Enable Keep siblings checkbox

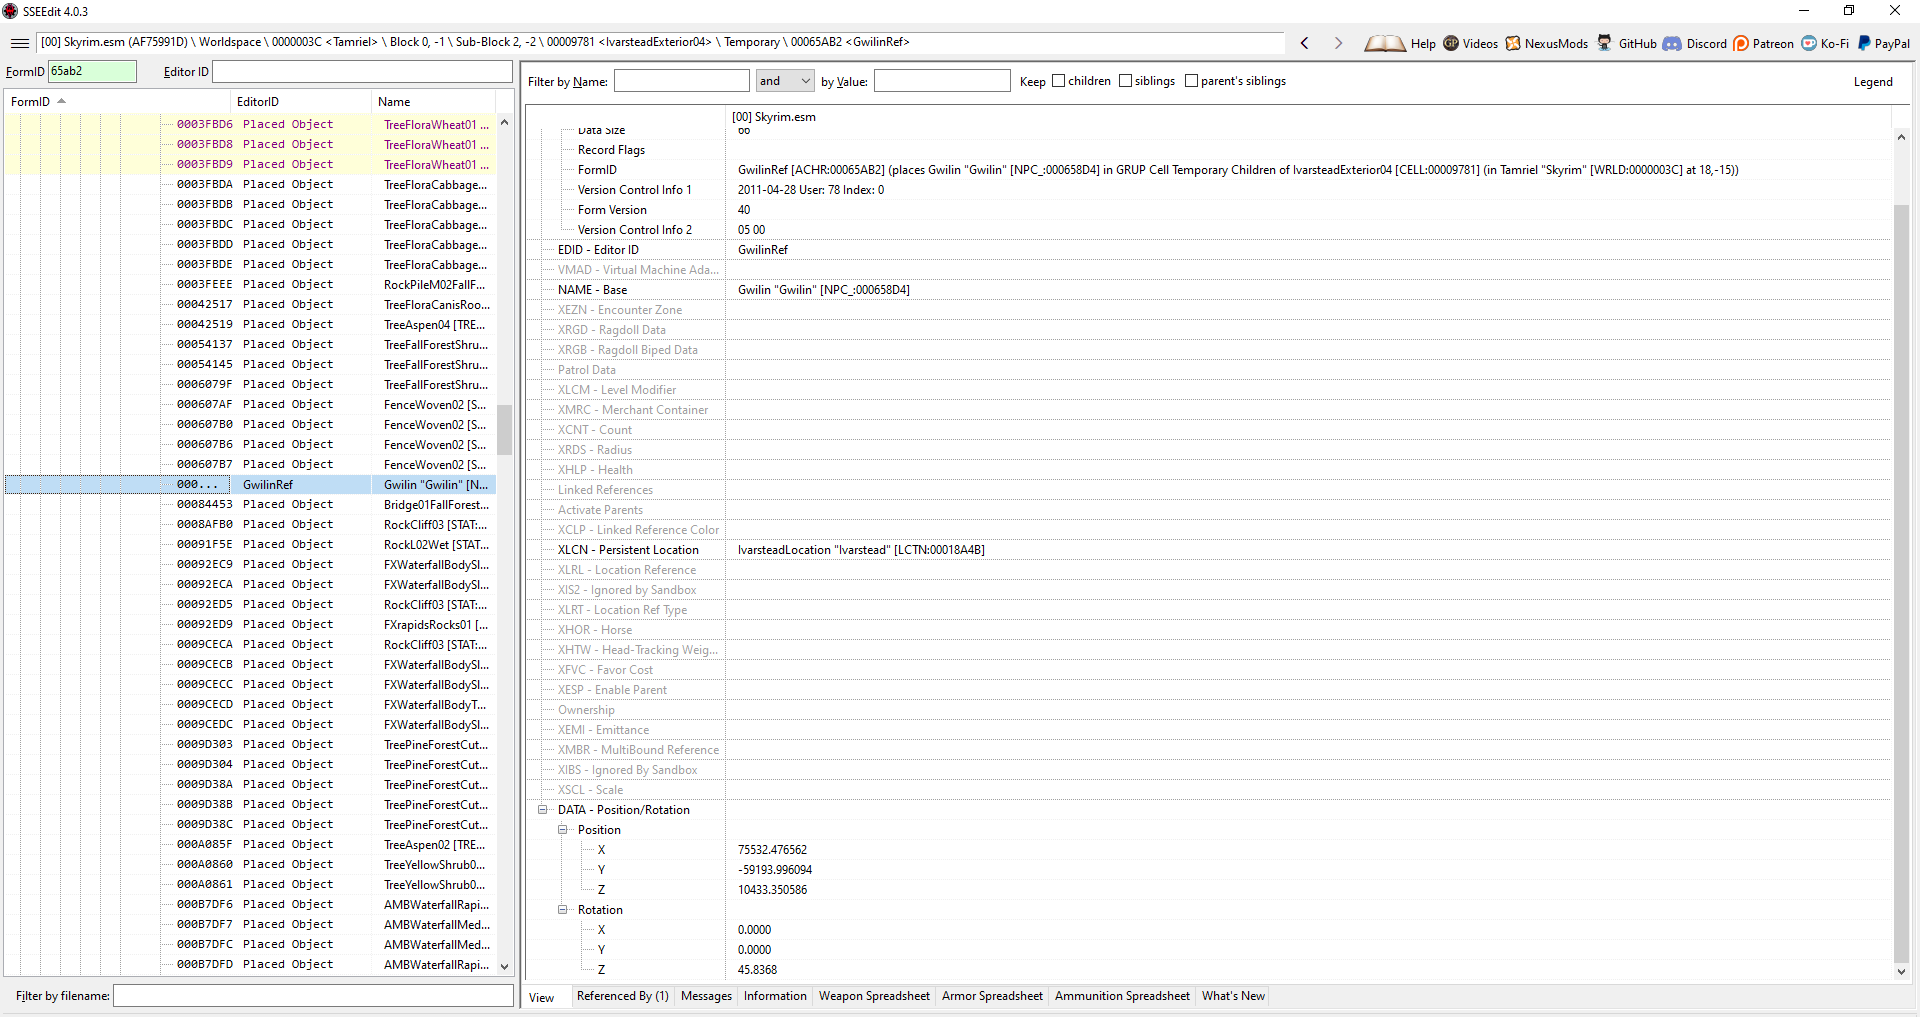coord(1125,81)
